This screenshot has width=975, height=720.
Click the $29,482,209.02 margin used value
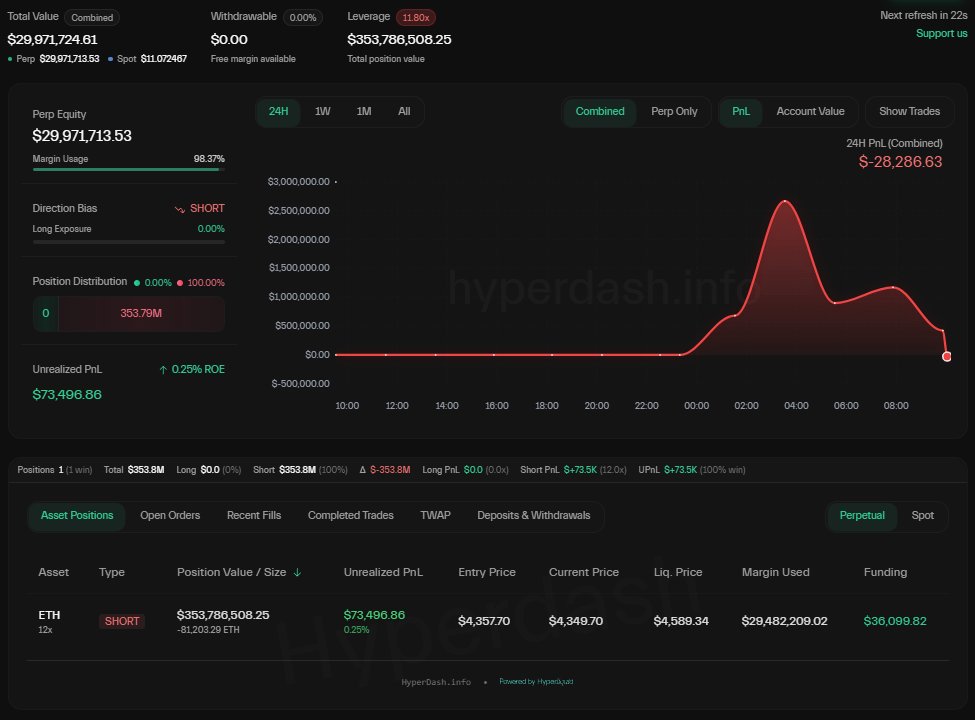tap(784, 621)
